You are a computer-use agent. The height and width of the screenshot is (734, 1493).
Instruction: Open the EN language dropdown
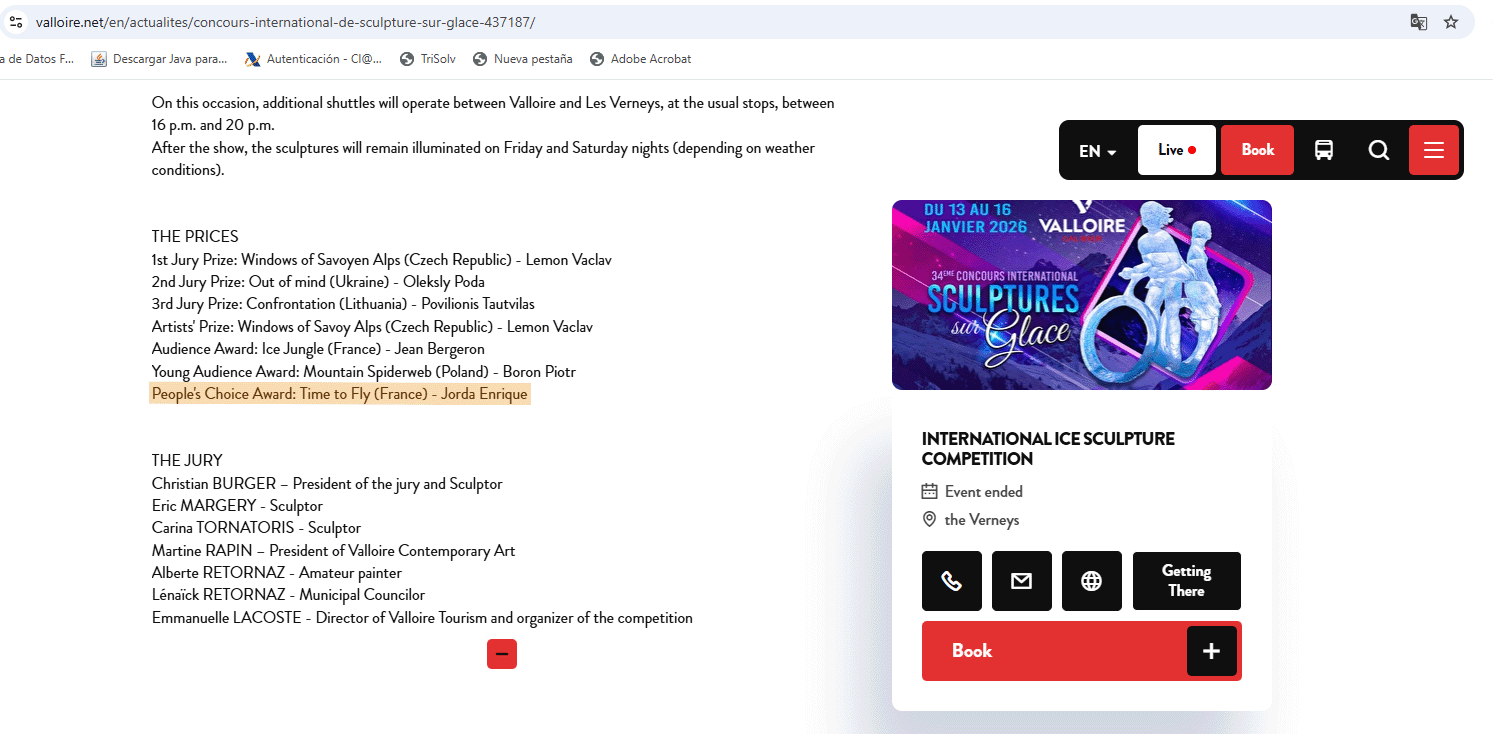(1097, 151)
